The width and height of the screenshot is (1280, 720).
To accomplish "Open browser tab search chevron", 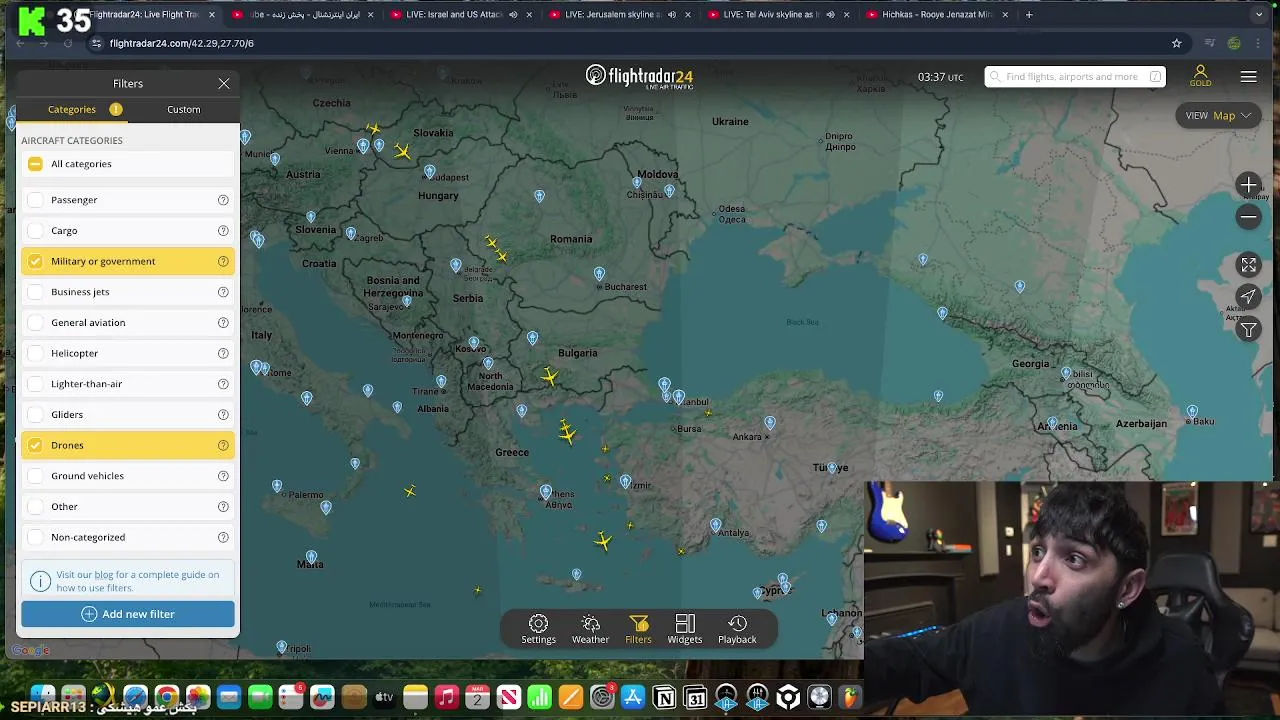I will 1258,15.
